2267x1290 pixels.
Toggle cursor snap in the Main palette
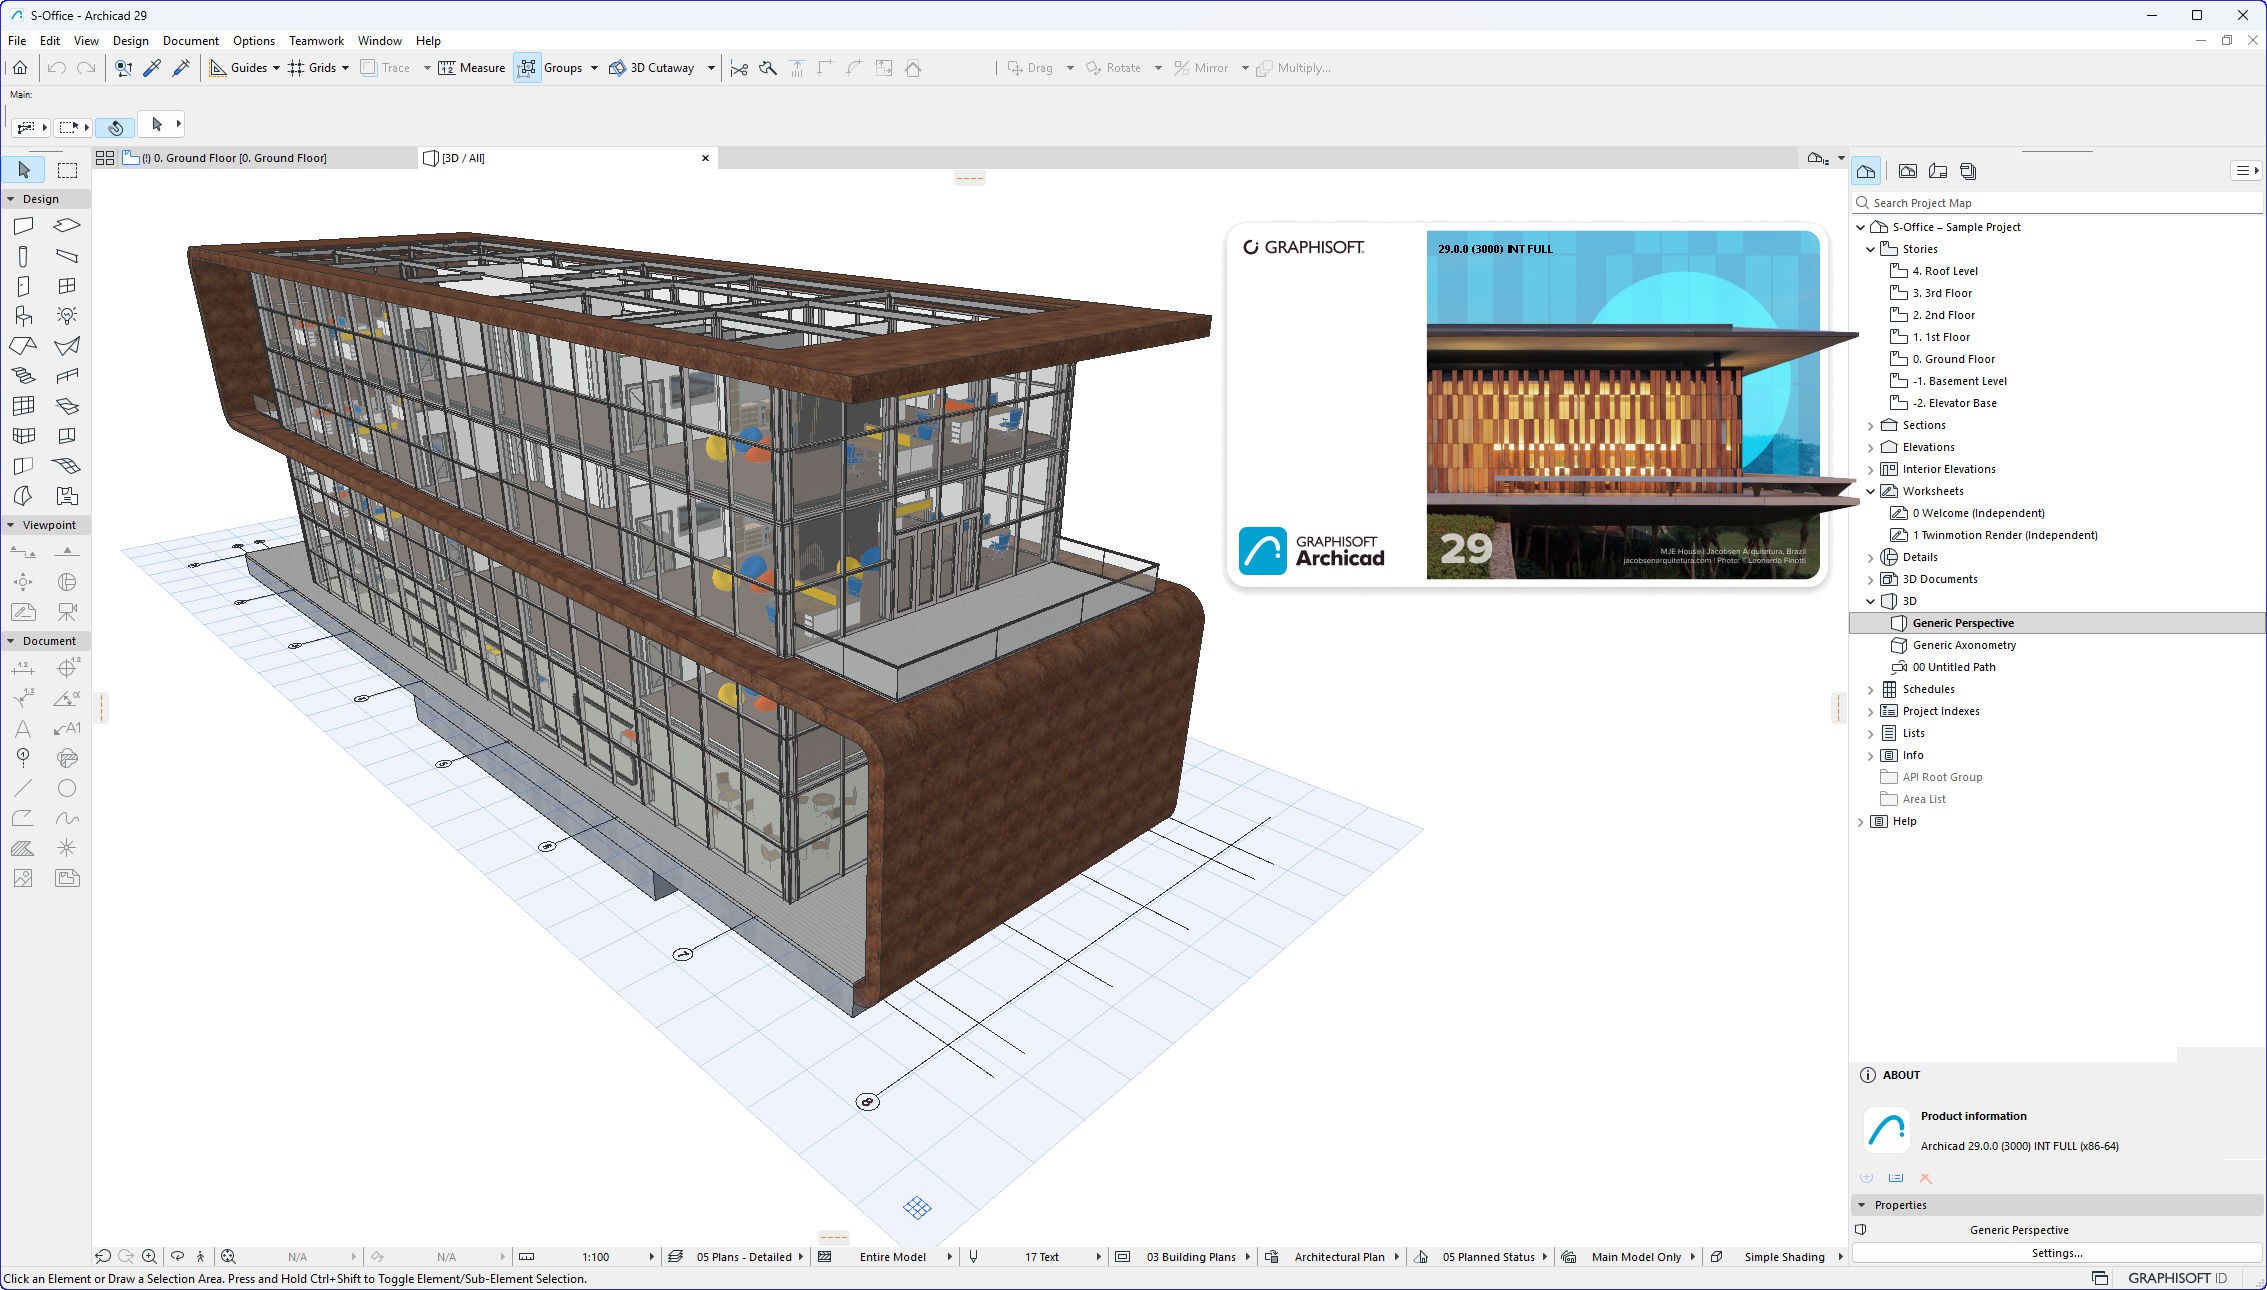click(116, 126)
